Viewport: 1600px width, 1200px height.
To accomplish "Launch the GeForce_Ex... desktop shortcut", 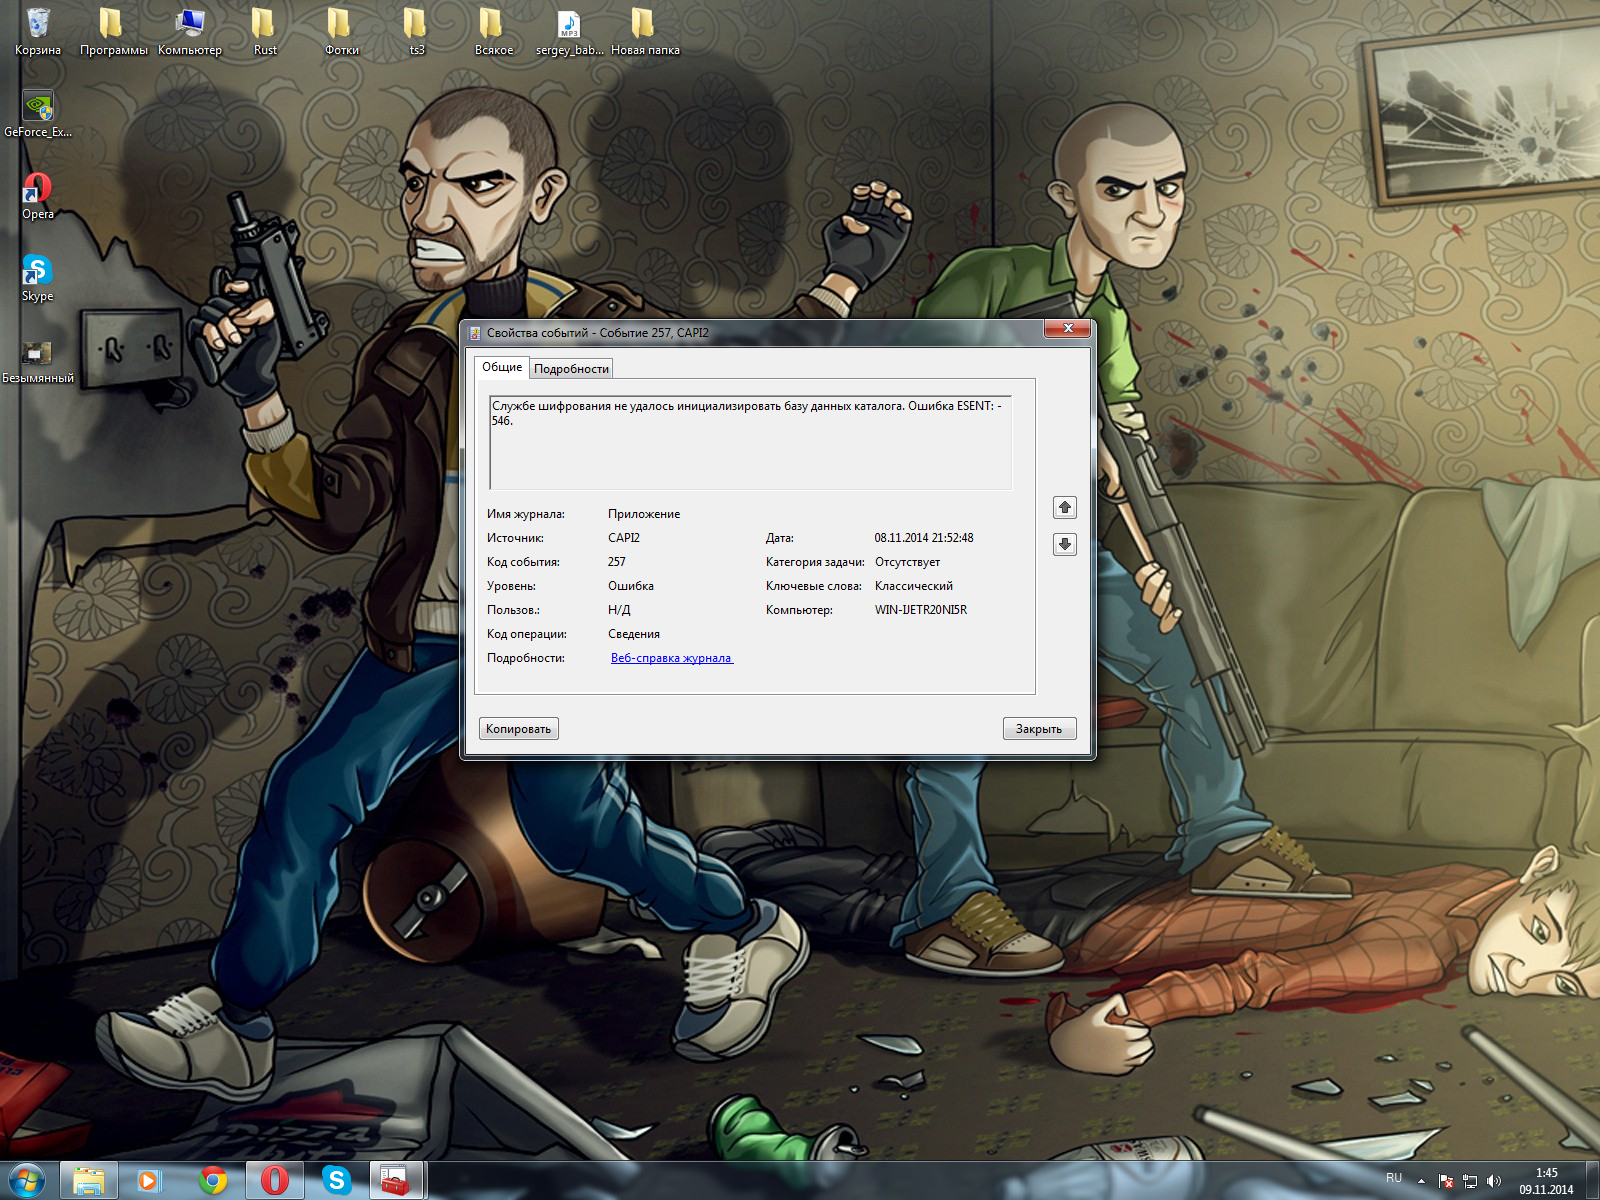I will click(x=38, y=113).
